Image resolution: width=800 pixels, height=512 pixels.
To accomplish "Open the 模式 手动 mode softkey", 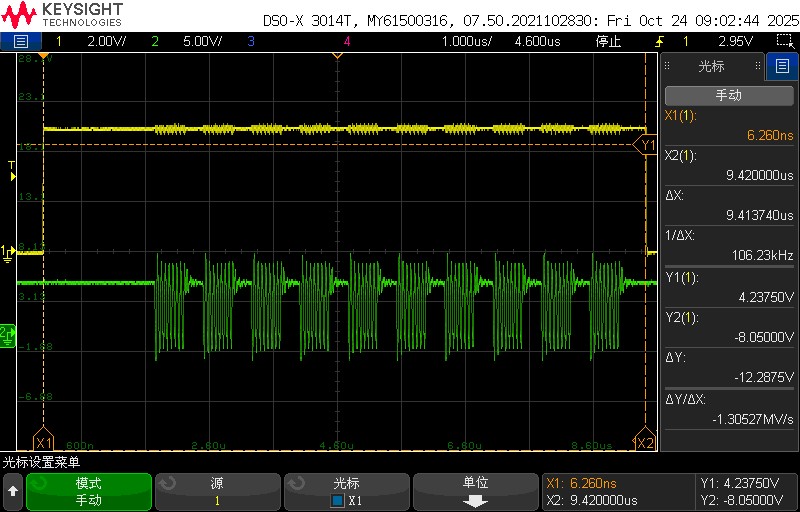I will (x=89, y=491).
